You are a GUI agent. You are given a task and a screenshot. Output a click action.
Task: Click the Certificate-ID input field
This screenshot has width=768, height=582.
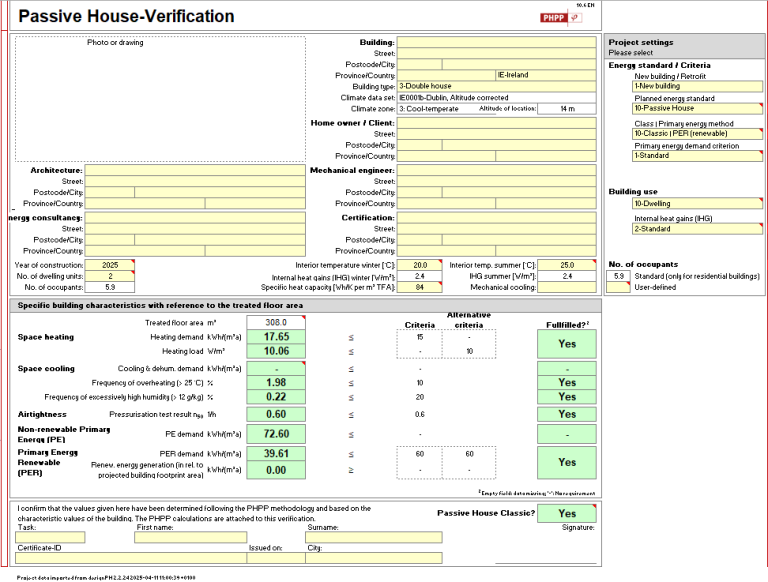pos(131,558)
